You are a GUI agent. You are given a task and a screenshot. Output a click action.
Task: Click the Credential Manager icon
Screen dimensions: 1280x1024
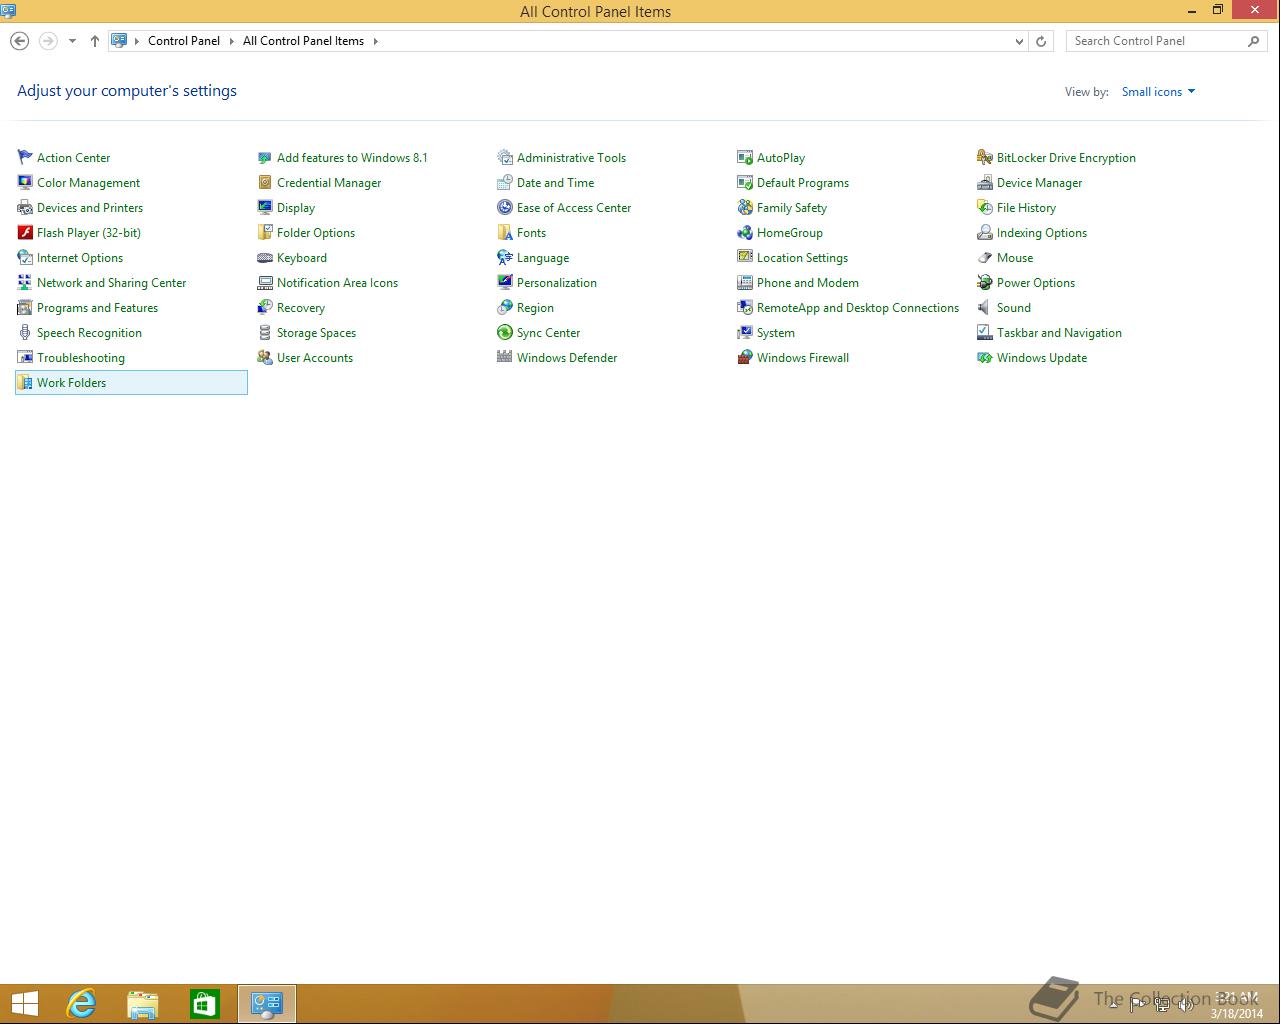265,182
